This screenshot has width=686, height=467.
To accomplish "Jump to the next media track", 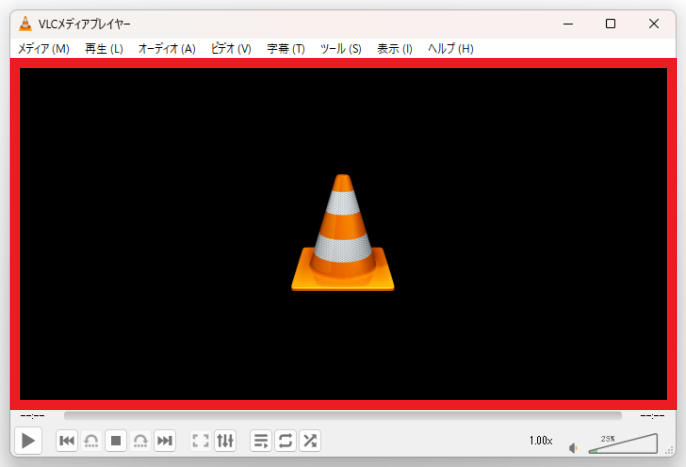I will [164, 440].
